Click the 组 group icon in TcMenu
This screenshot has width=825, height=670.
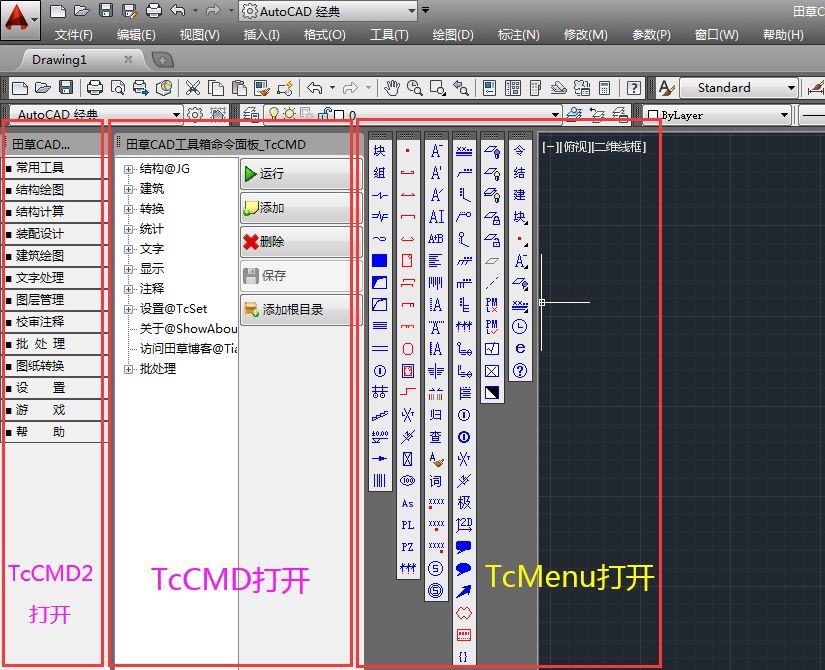[379, 173]
